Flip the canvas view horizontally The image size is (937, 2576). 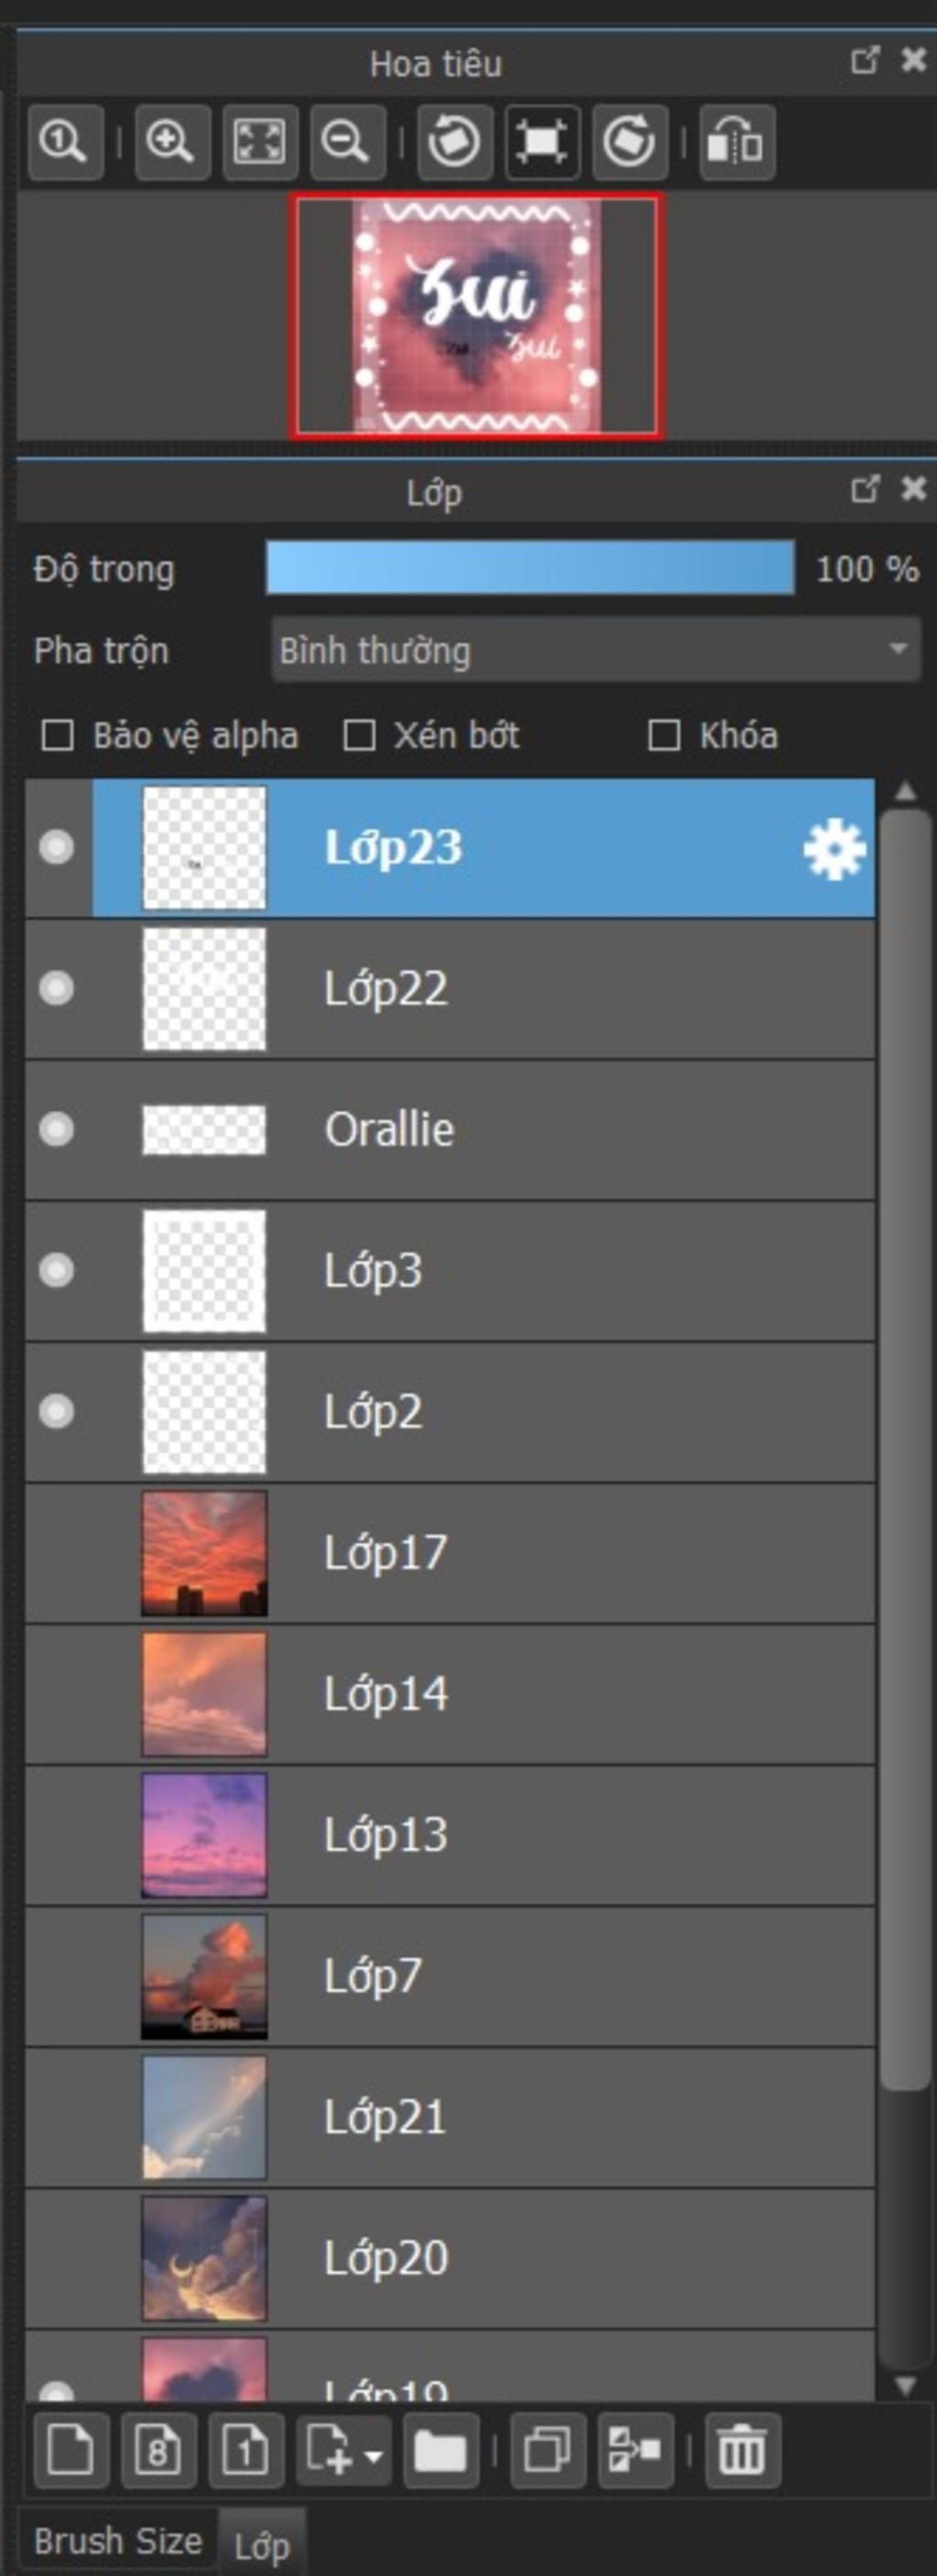click(x=737, y=142)
